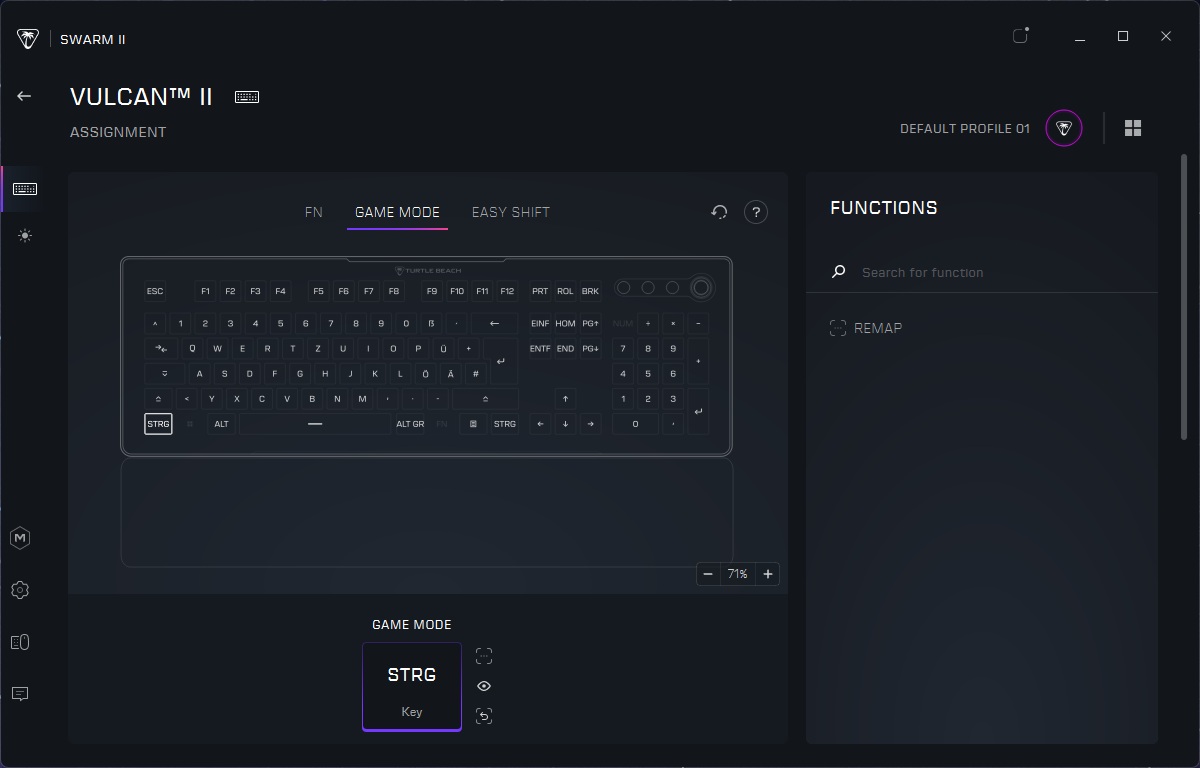Select the EINF key on the layout
Image resolution: width=1200 pixels, height=768 pixels.
pos(540,323)
